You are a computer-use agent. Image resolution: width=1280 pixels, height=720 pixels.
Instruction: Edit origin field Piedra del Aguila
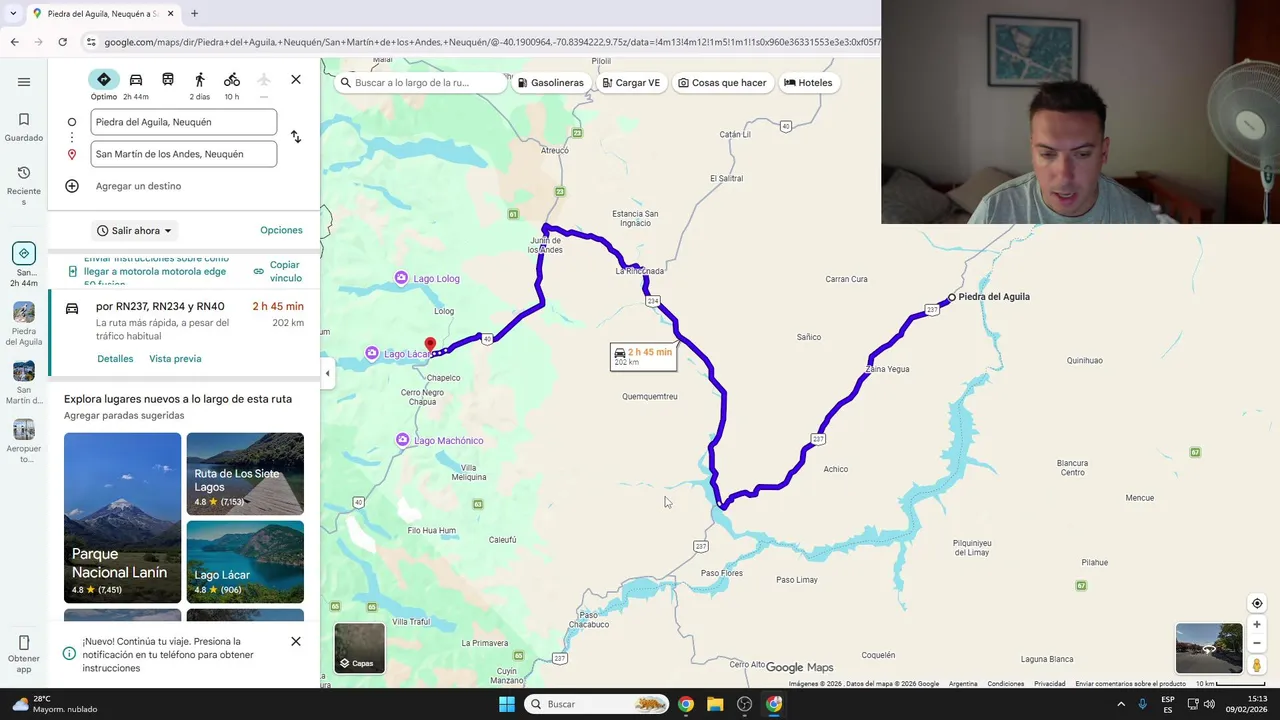point(184,122)
